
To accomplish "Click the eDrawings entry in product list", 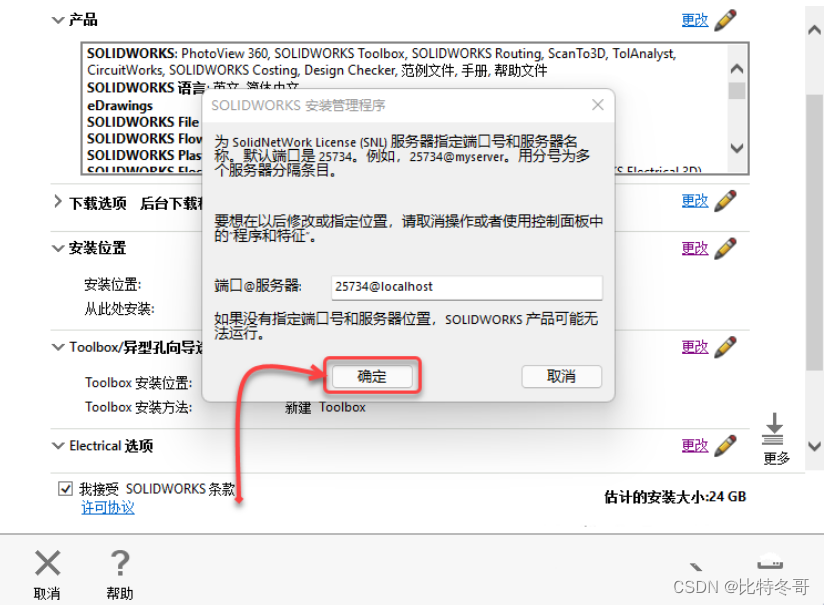I will [x=120, y=105].
